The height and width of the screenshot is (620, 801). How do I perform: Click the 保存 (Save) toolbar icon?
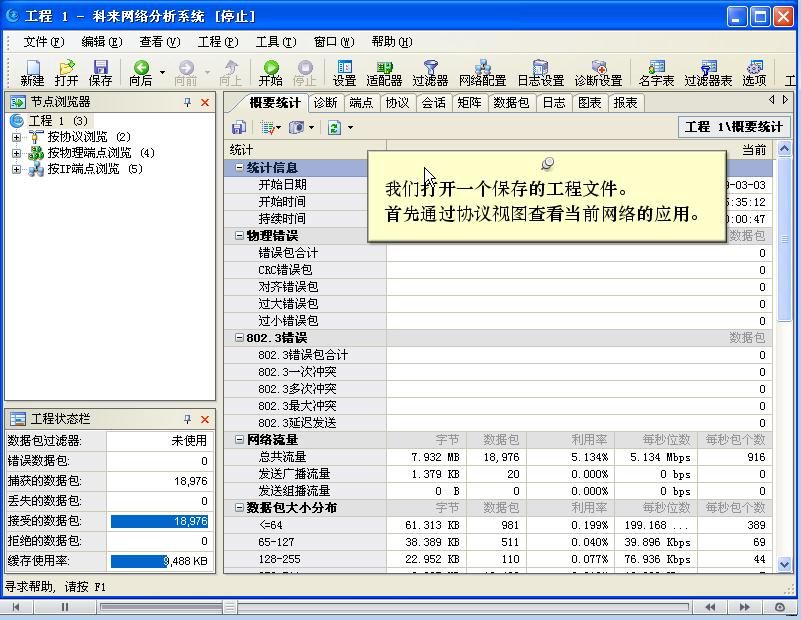tap(100, 71)
